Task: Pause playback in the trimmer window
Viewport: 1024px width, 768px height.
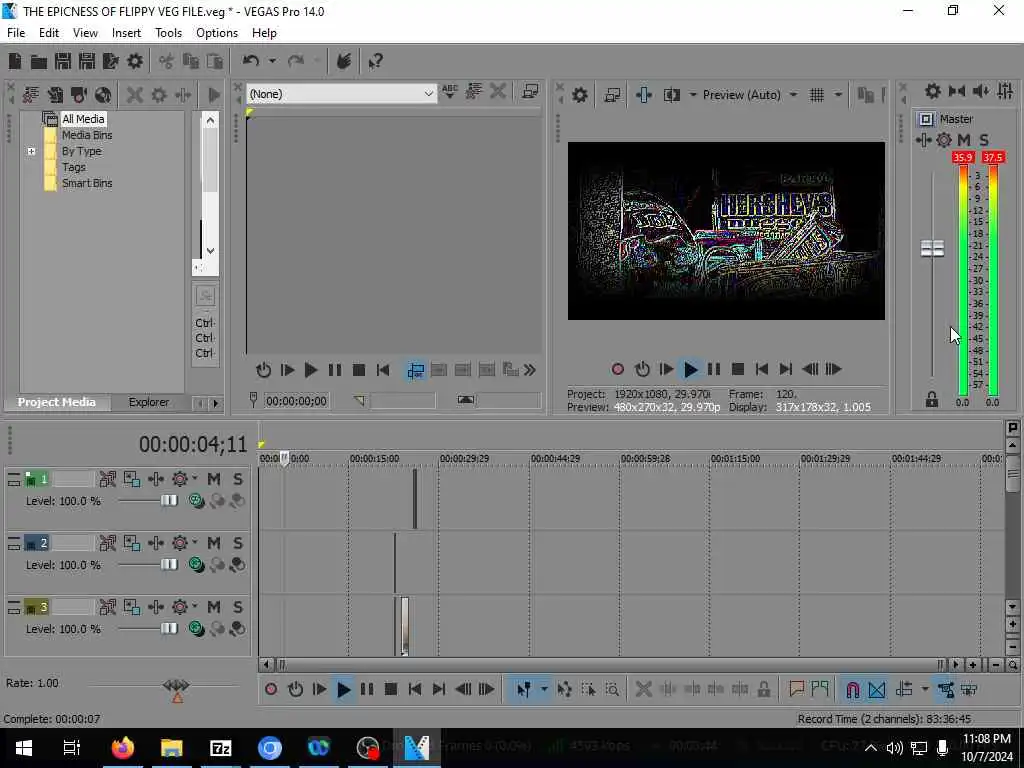Action: (334, 370)
